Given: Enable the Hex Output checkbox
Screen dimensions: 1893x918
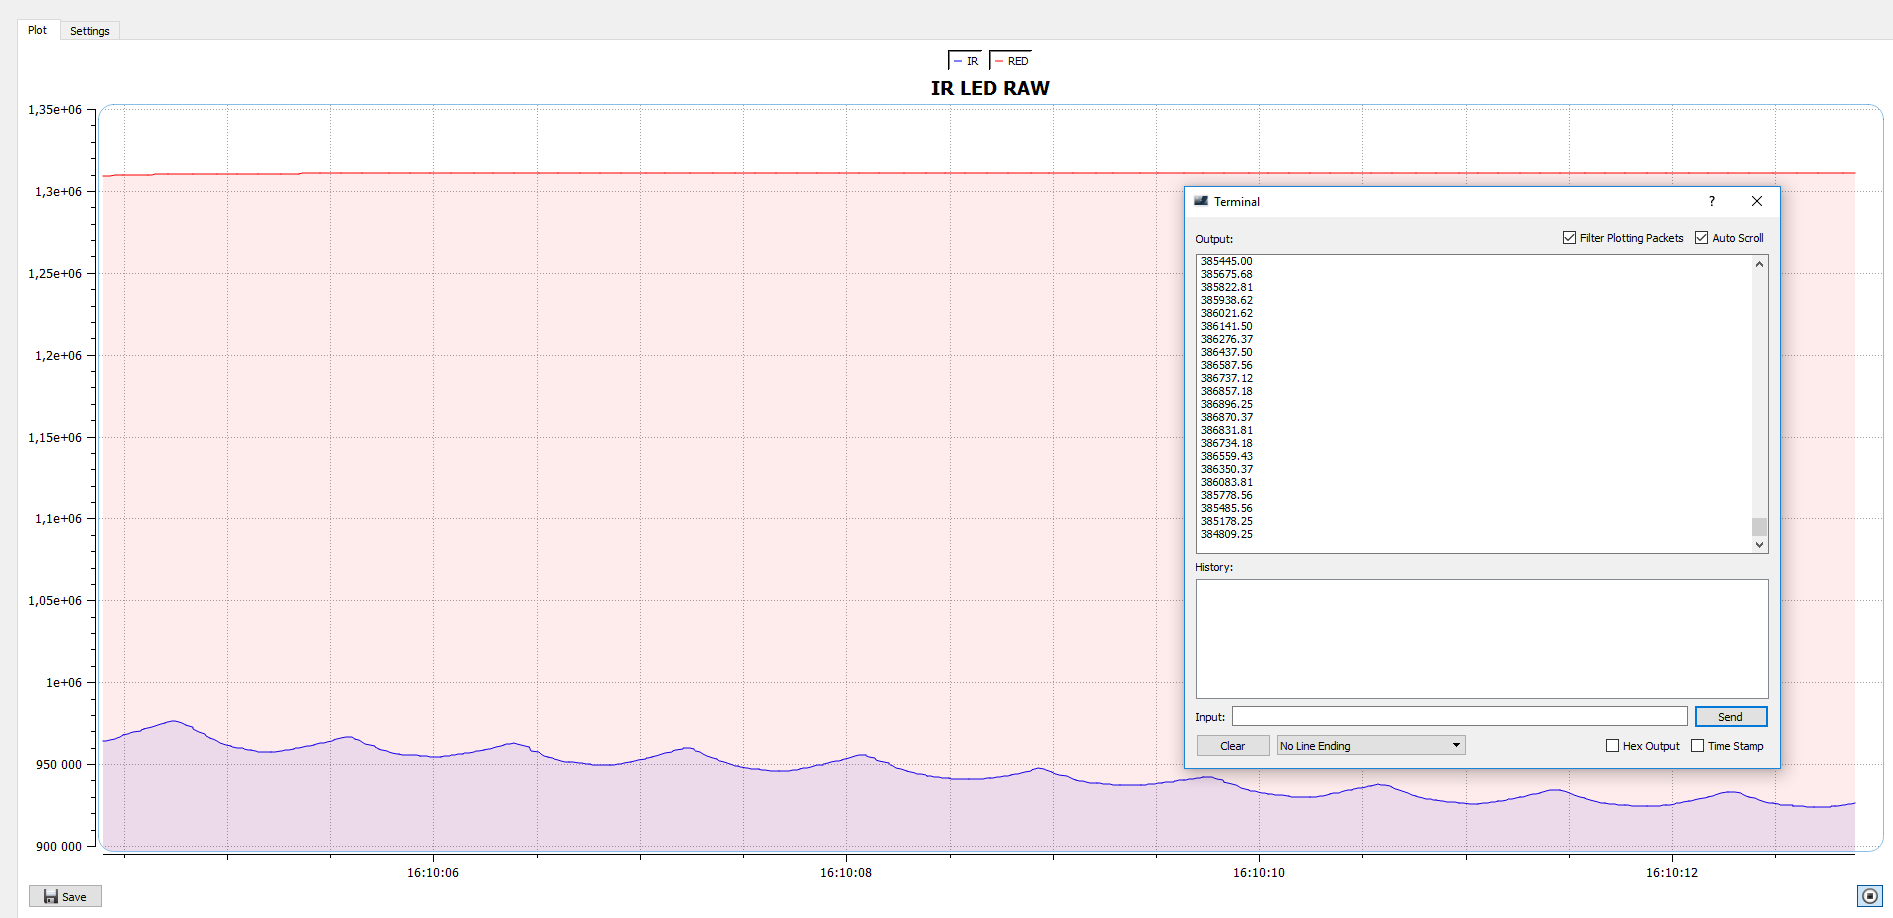Looking at the screenshot, I should (1612, 746).
